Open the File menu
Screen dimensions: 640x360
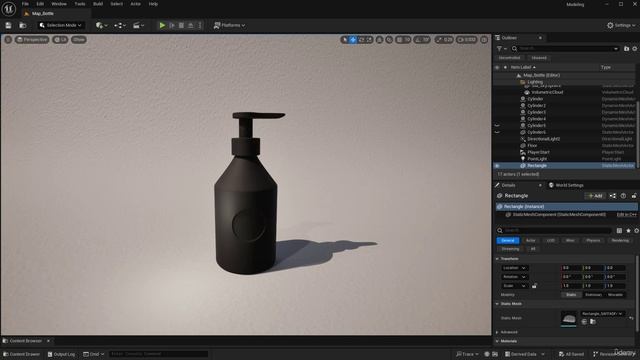click(x=25, y=4)
